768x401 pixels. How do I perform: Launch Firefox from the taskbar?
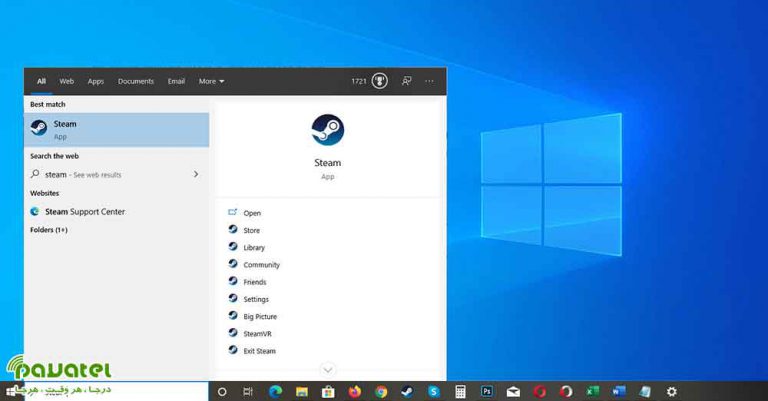pos(355,391)
